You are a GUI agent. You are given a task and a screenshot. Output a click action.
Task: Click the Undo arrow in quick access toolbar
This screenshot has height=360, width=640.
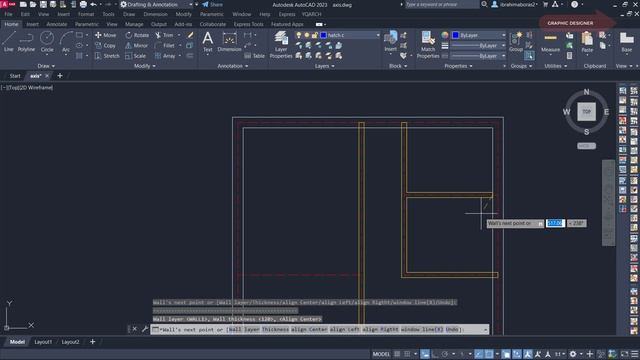tap(93, 4)
